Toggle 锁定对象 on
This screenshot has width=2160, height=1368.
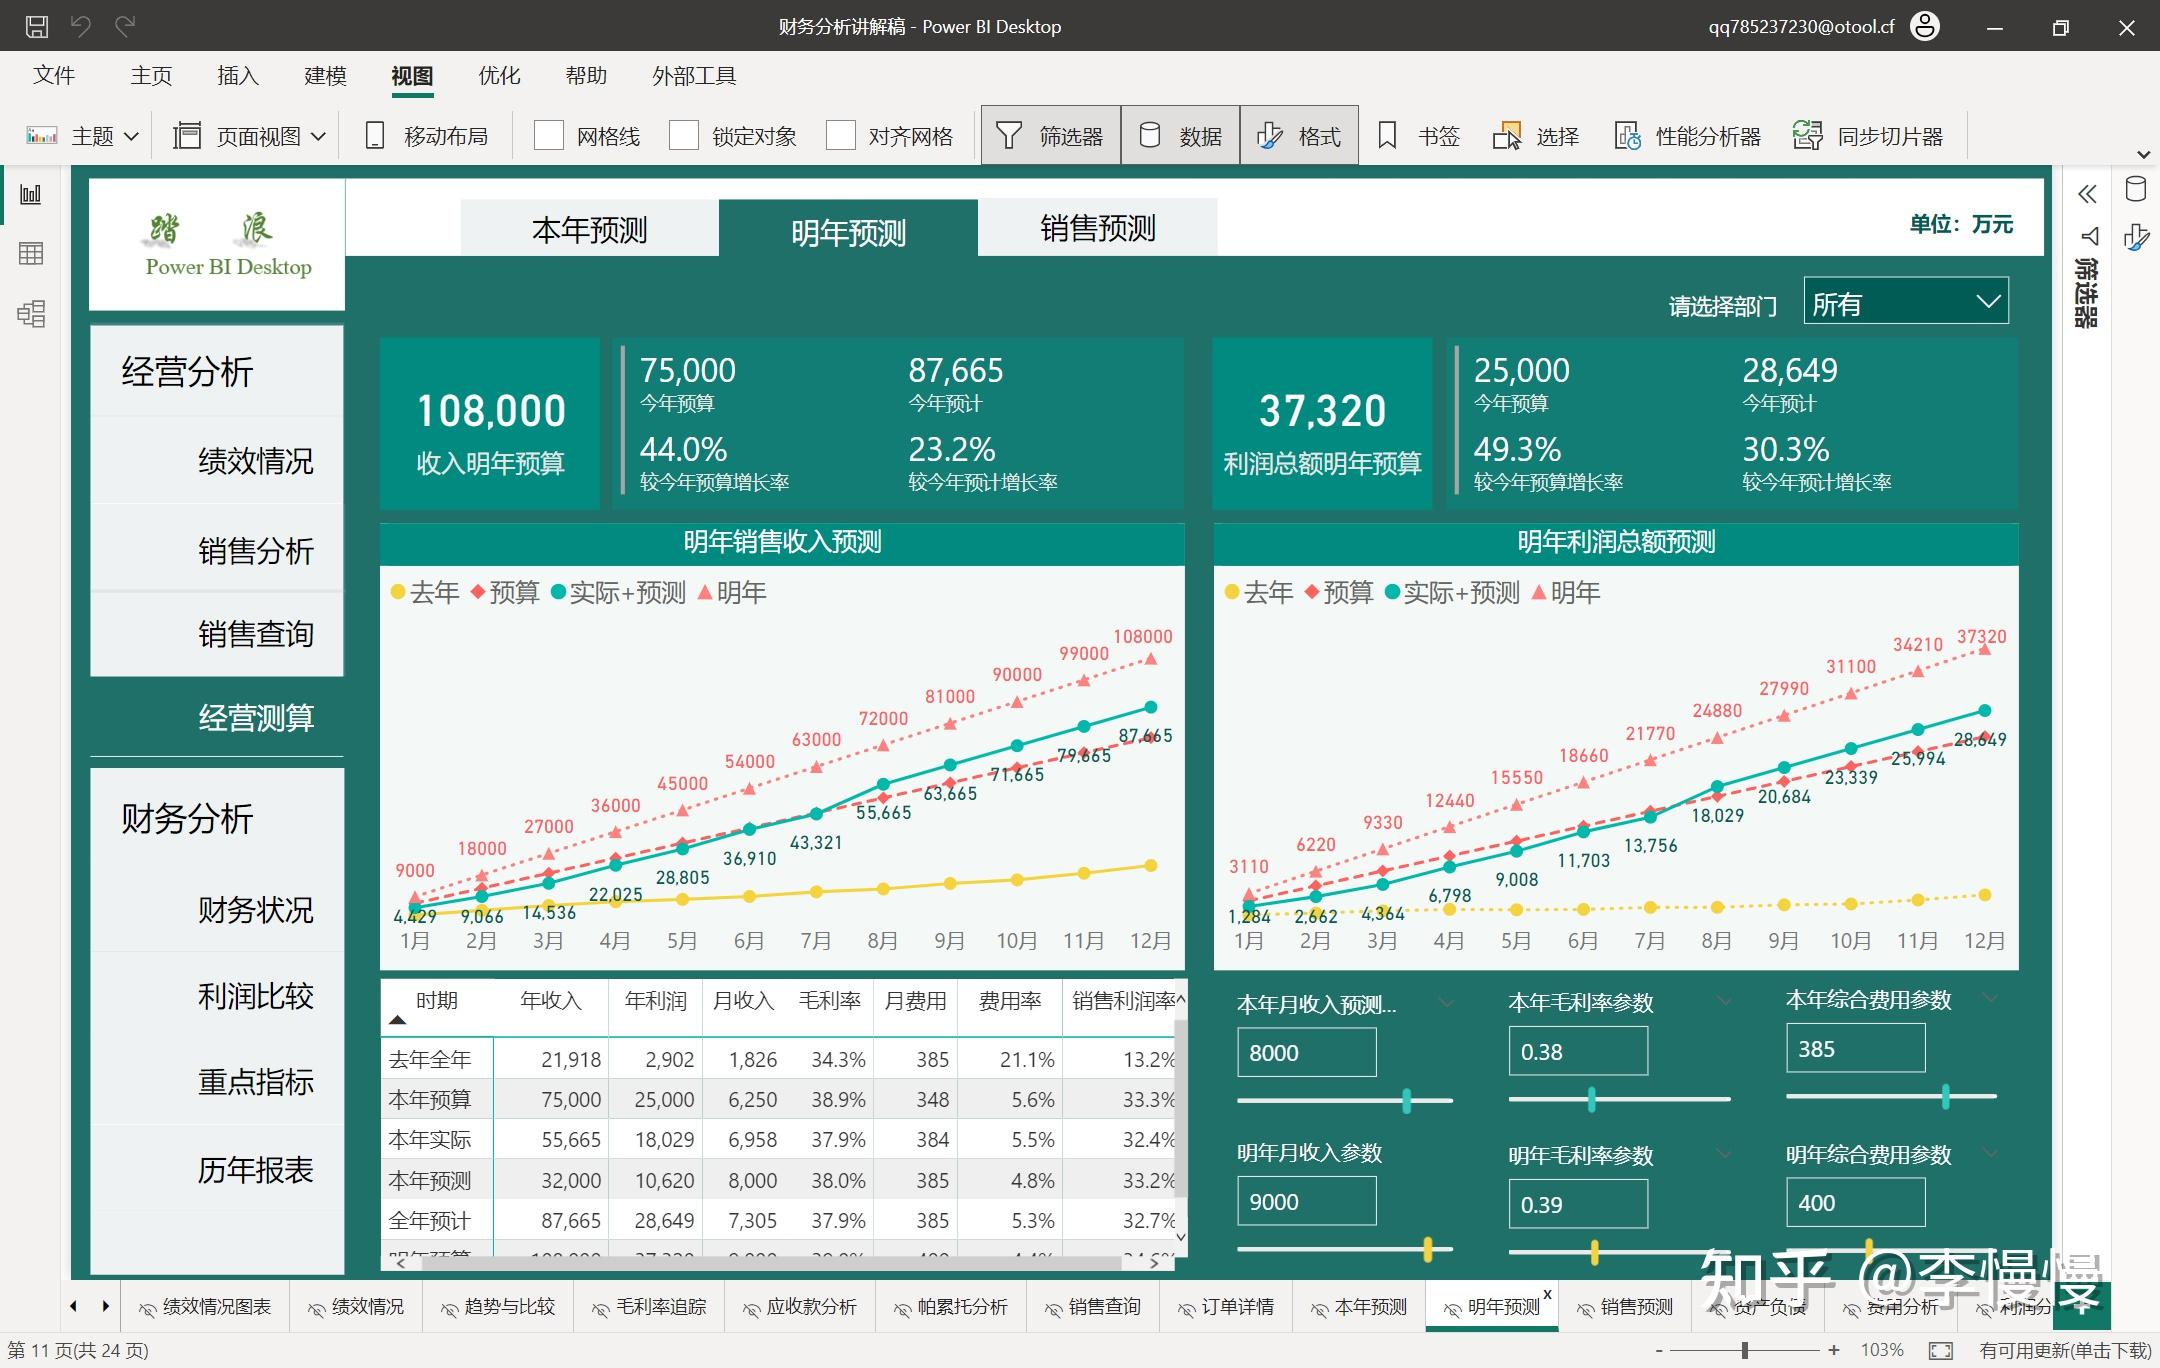[x=683, y=134]
